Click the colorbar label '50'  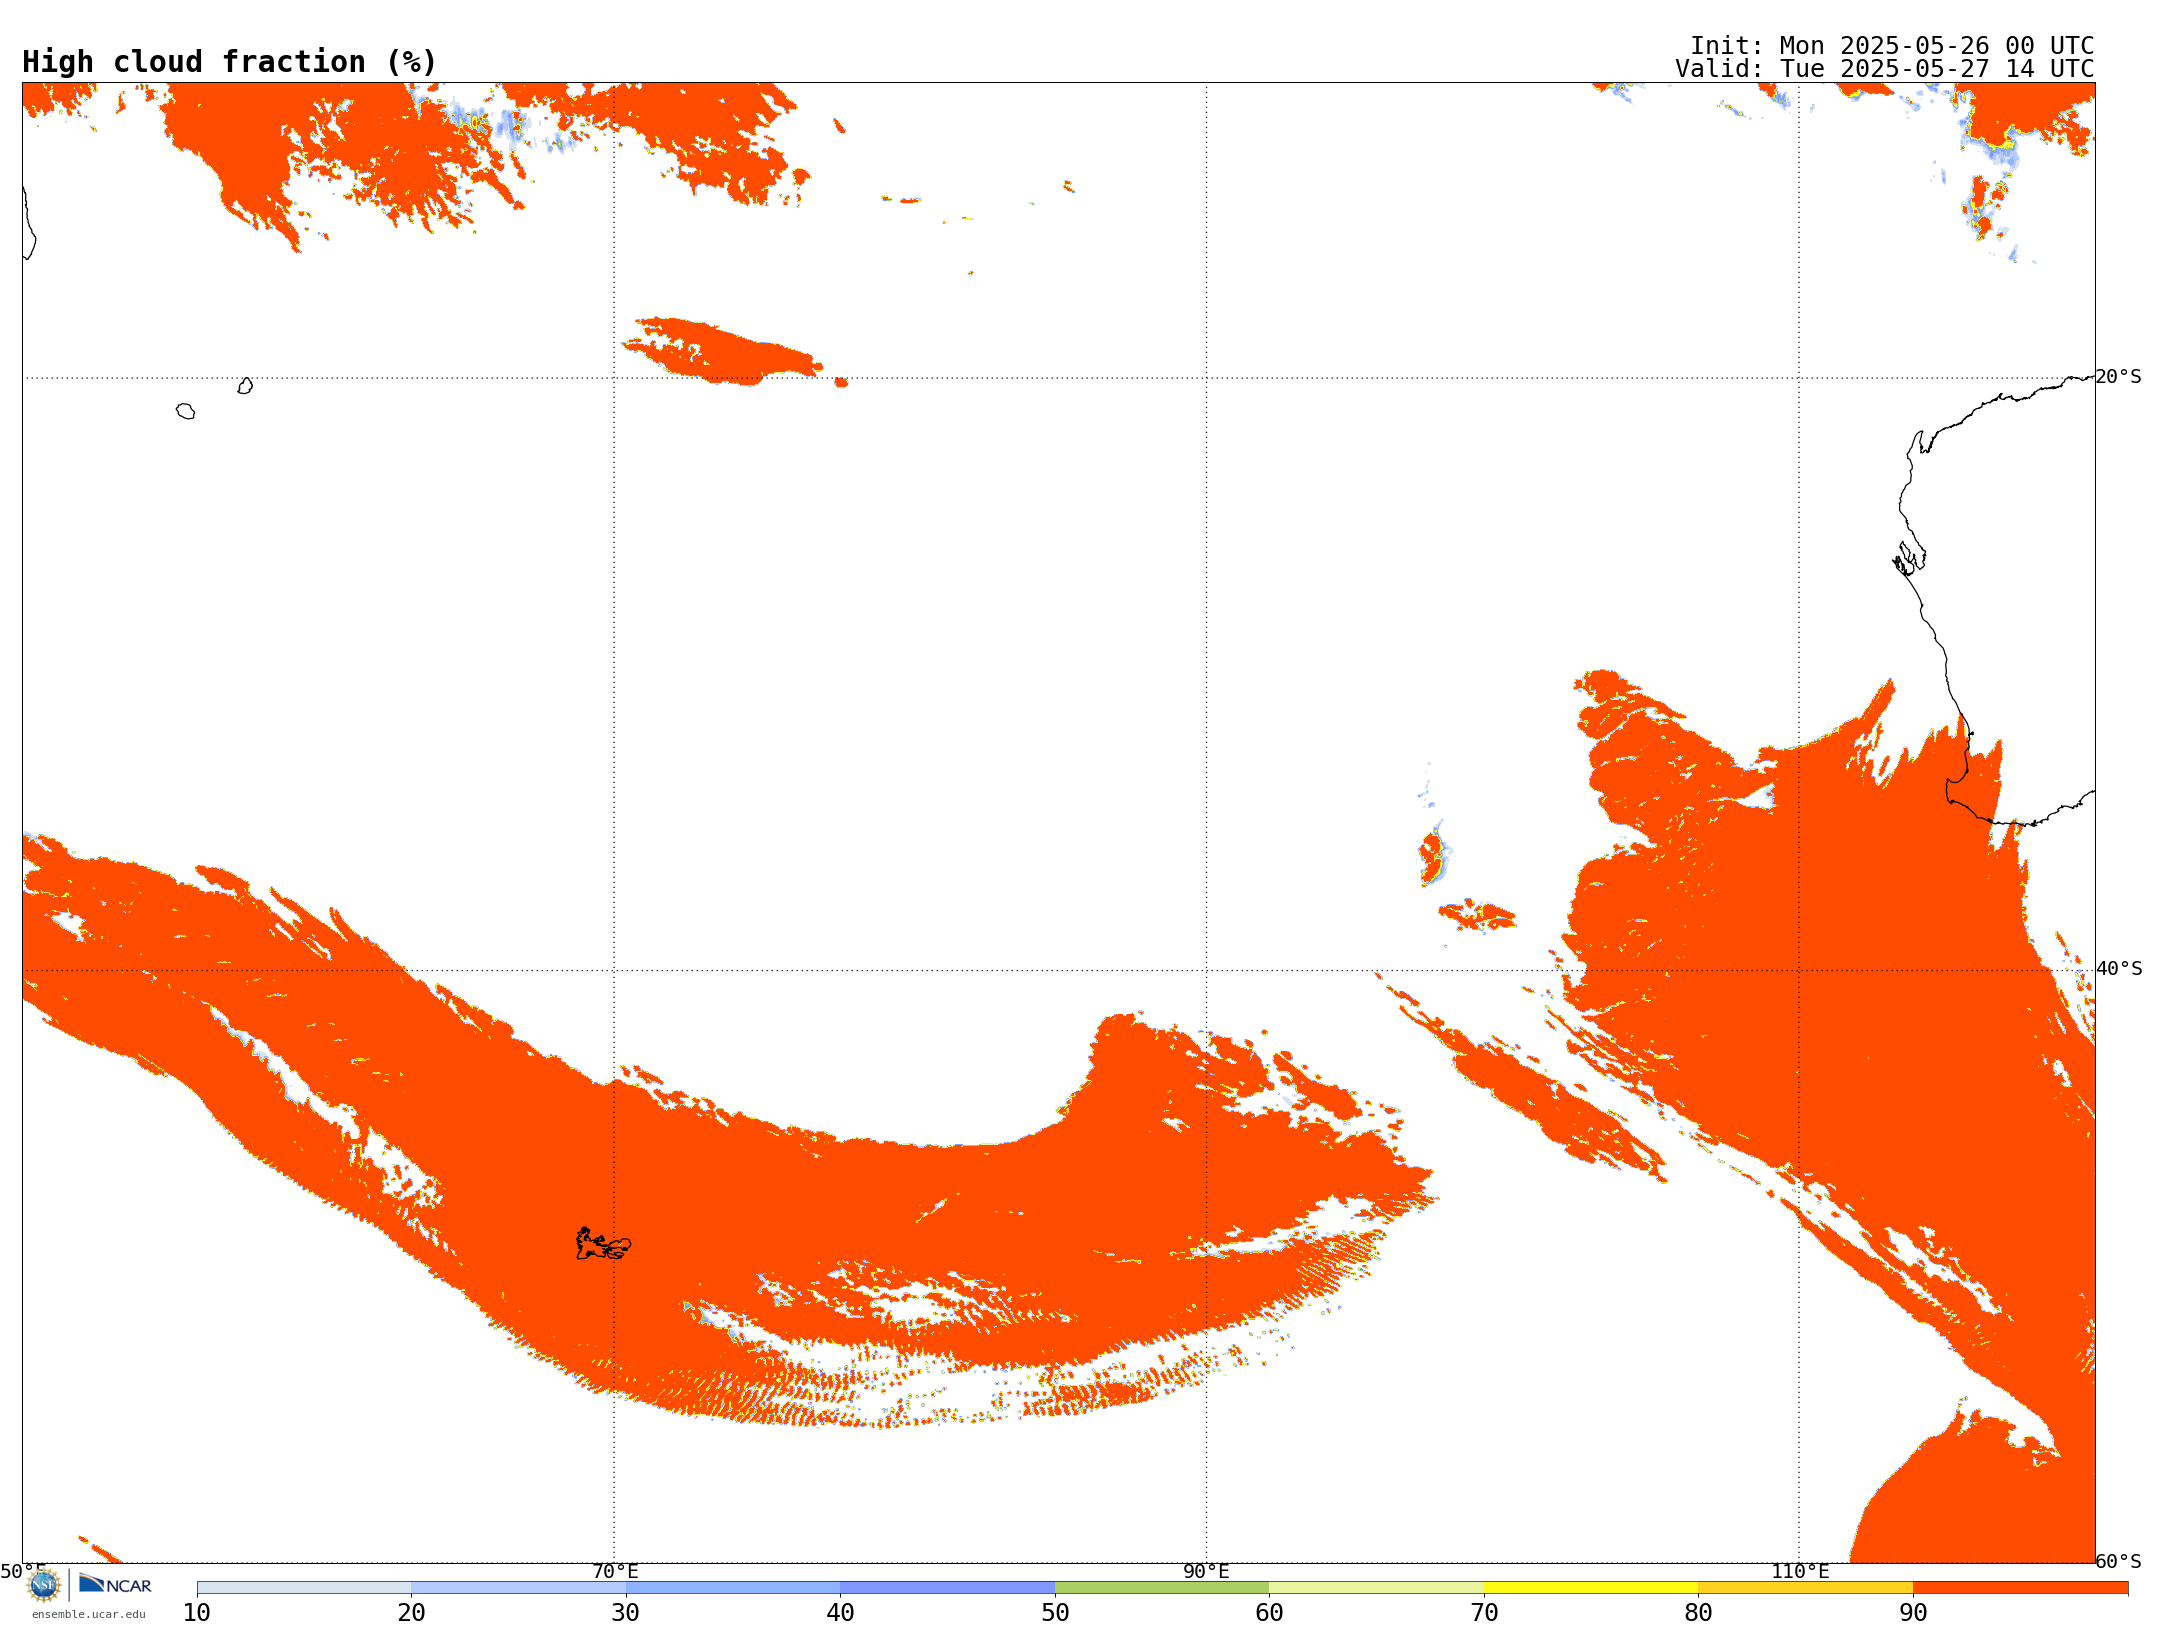[1055, 1612]
